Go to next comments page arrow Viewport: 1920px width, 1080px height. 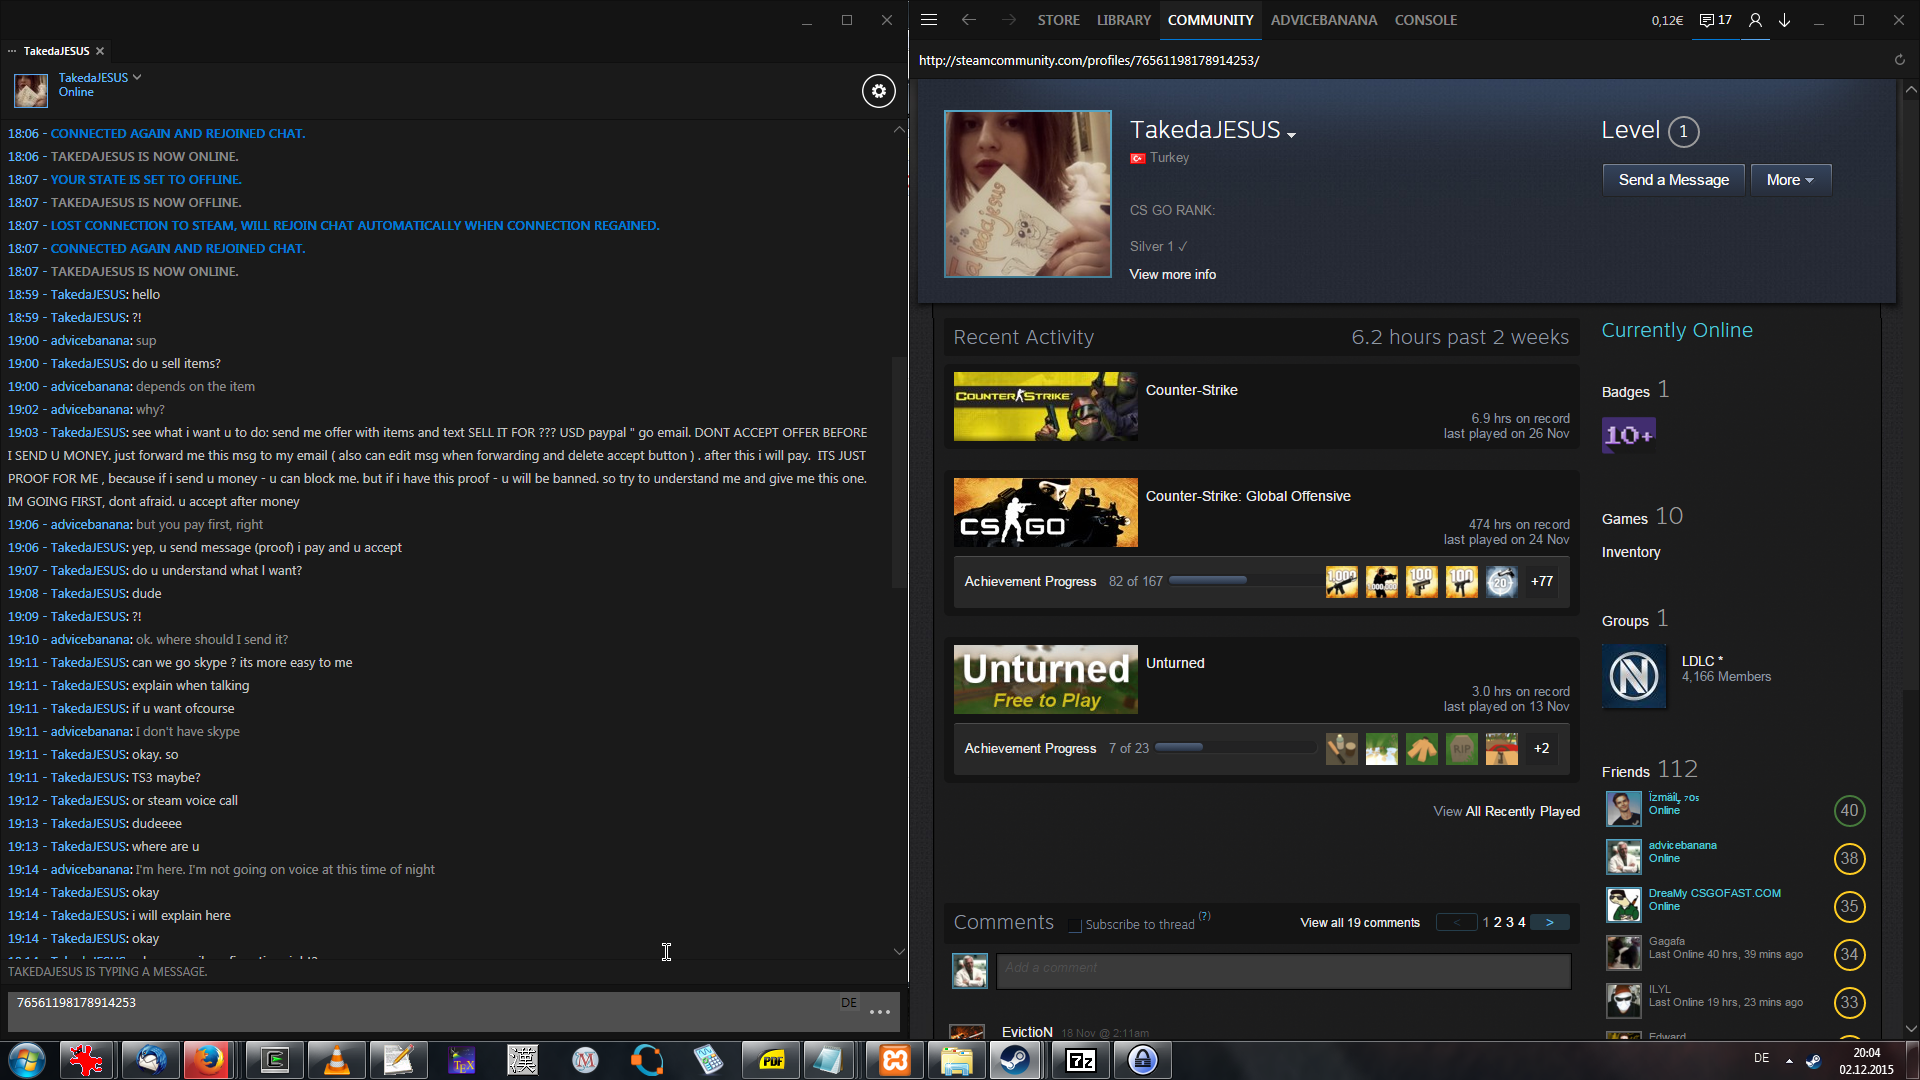(x=1549, y=922)
